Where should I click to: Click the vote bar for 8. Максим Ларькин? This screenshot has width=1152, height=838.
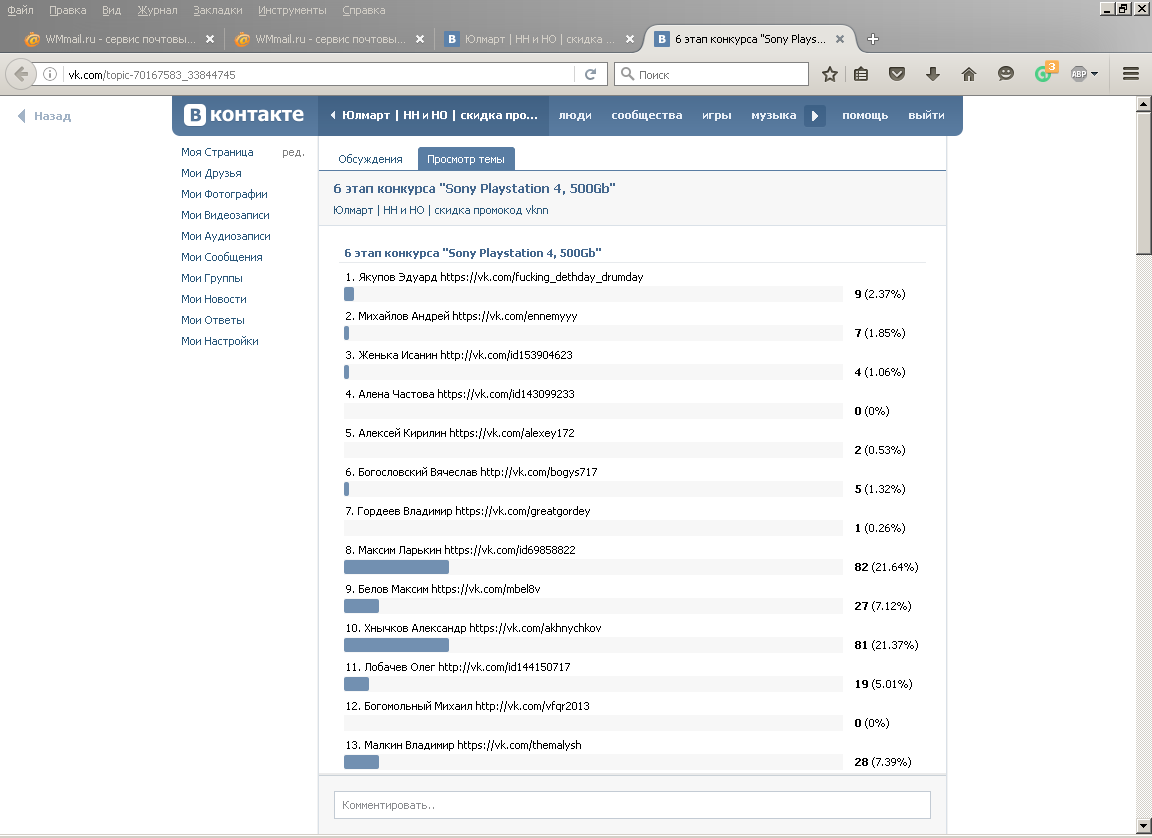click(593, 567)
